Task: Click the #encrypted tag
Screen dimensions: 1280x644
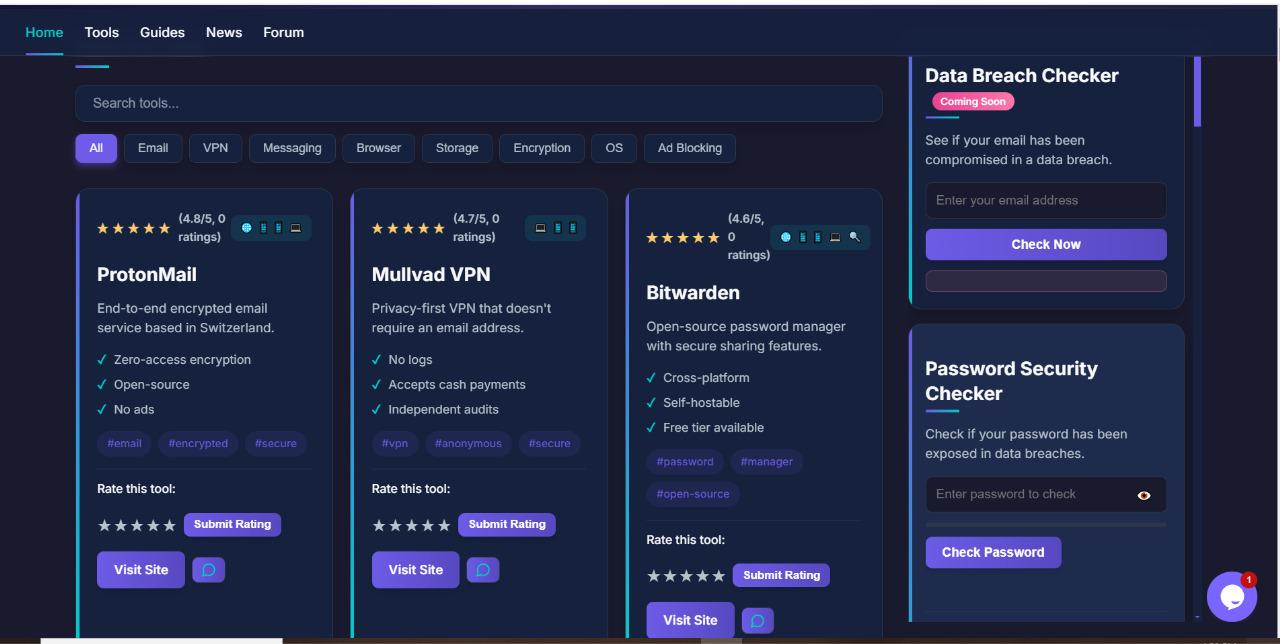Action: pos(198,443)
